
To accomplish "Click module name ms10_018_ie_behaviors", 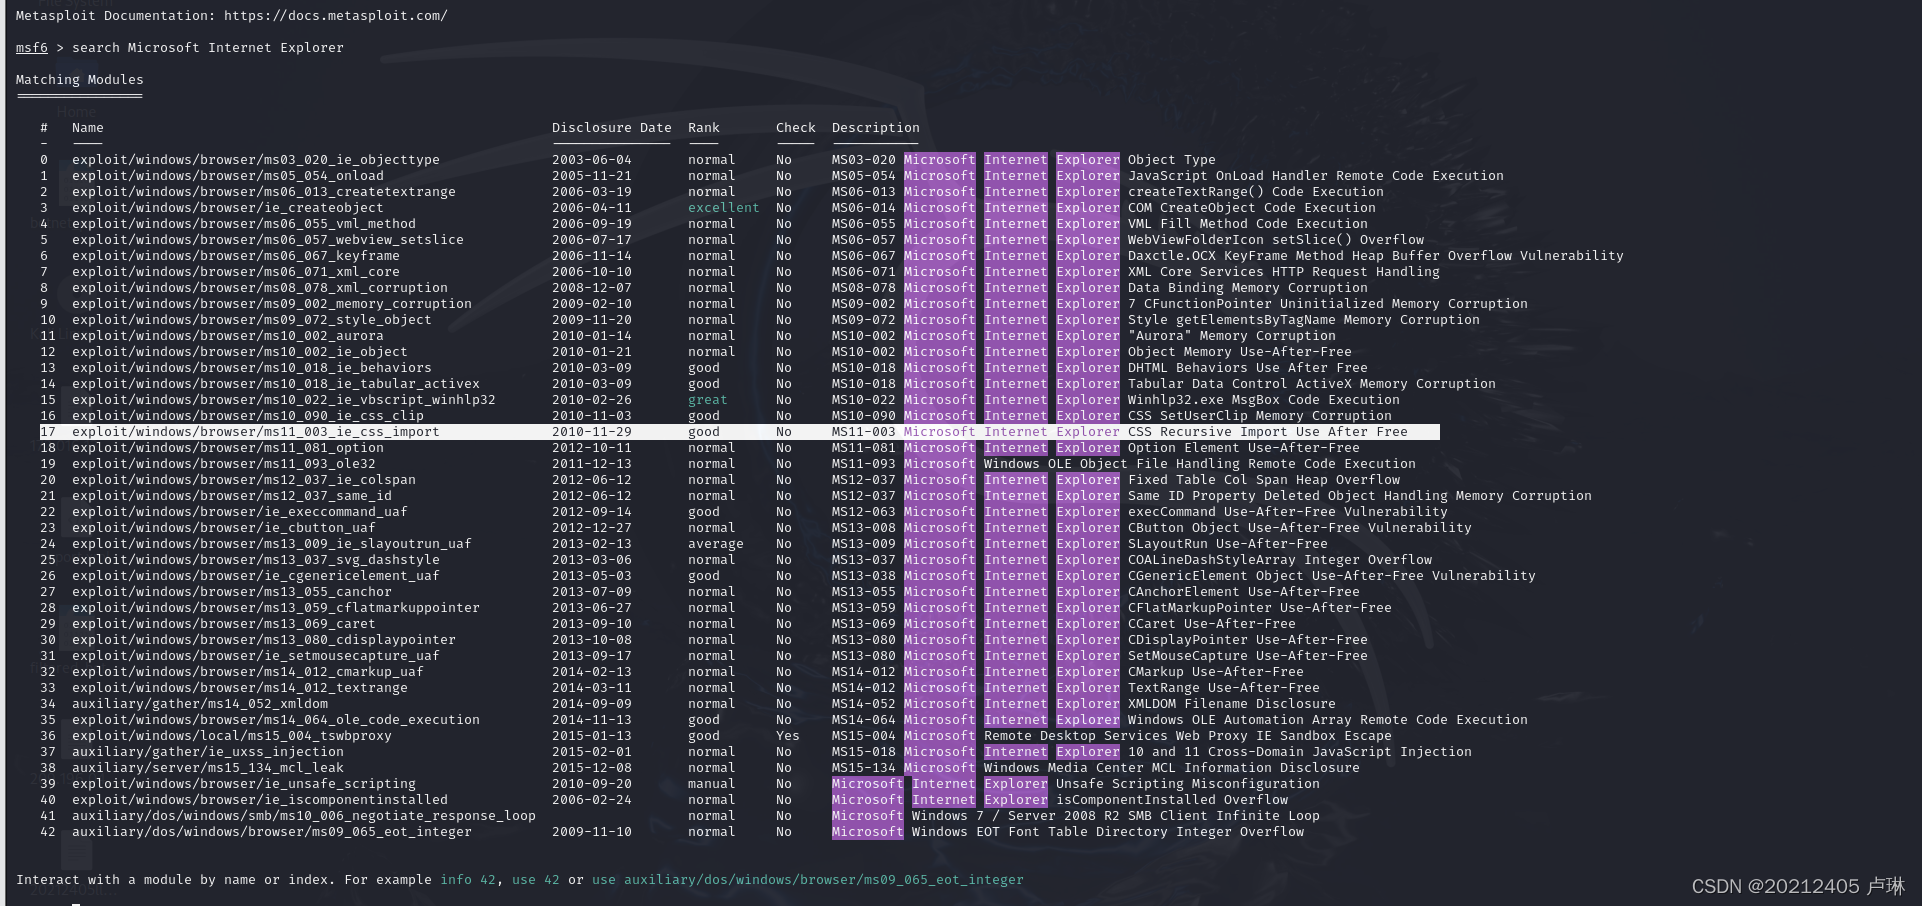I will pyautogui.click(x=252, y=368).
